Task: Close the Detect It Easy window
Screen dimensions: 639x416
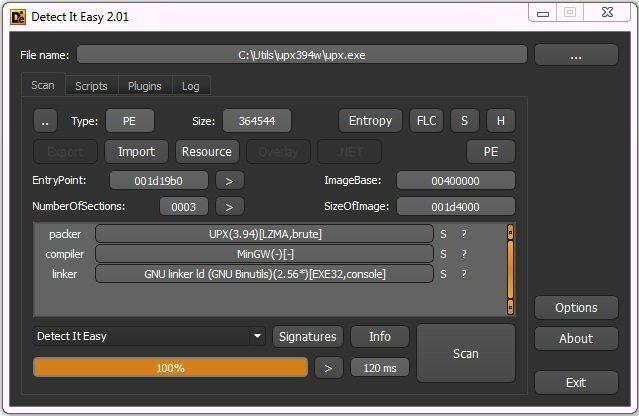Action: coord(607,13)
